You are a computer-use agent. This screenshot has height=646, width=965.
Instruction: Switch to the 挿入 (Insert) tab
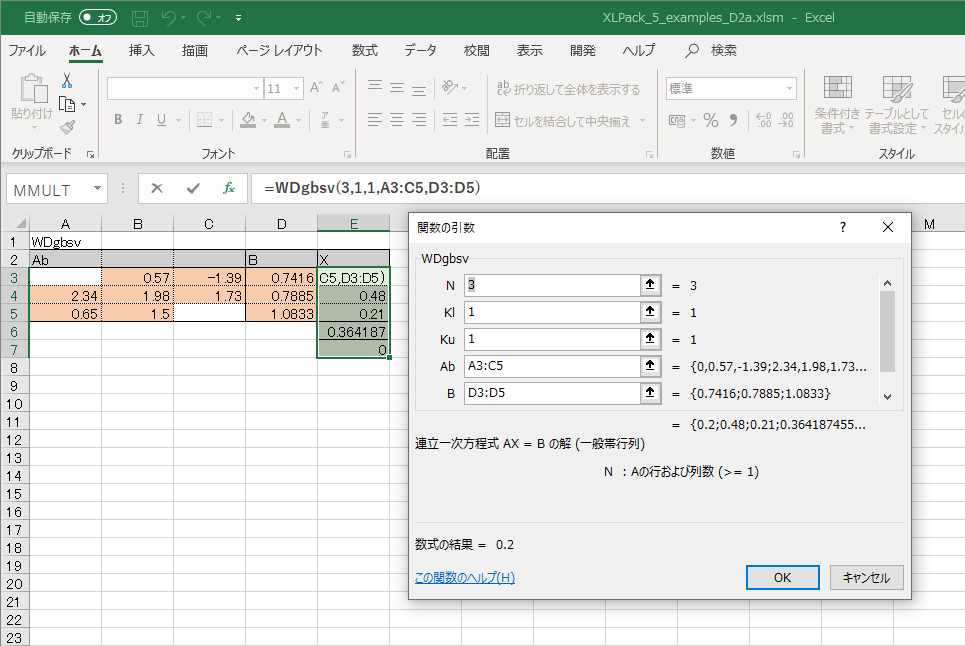click(x=142, y=50)
